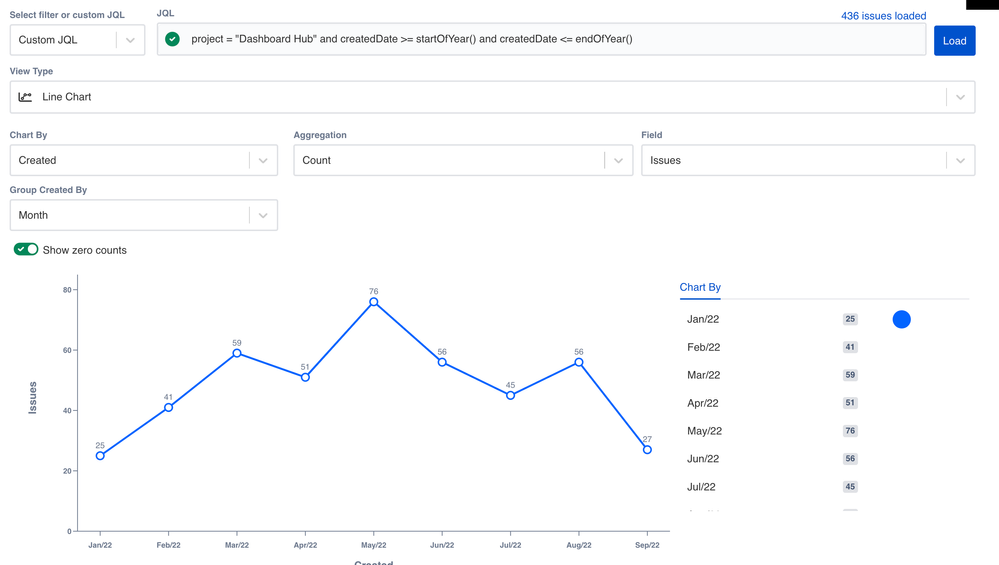This screenshot has width=999, height=565.
Task: Expand the Group Created By Month dropdown
Action: pyautogui.click(x=263, y=215)
